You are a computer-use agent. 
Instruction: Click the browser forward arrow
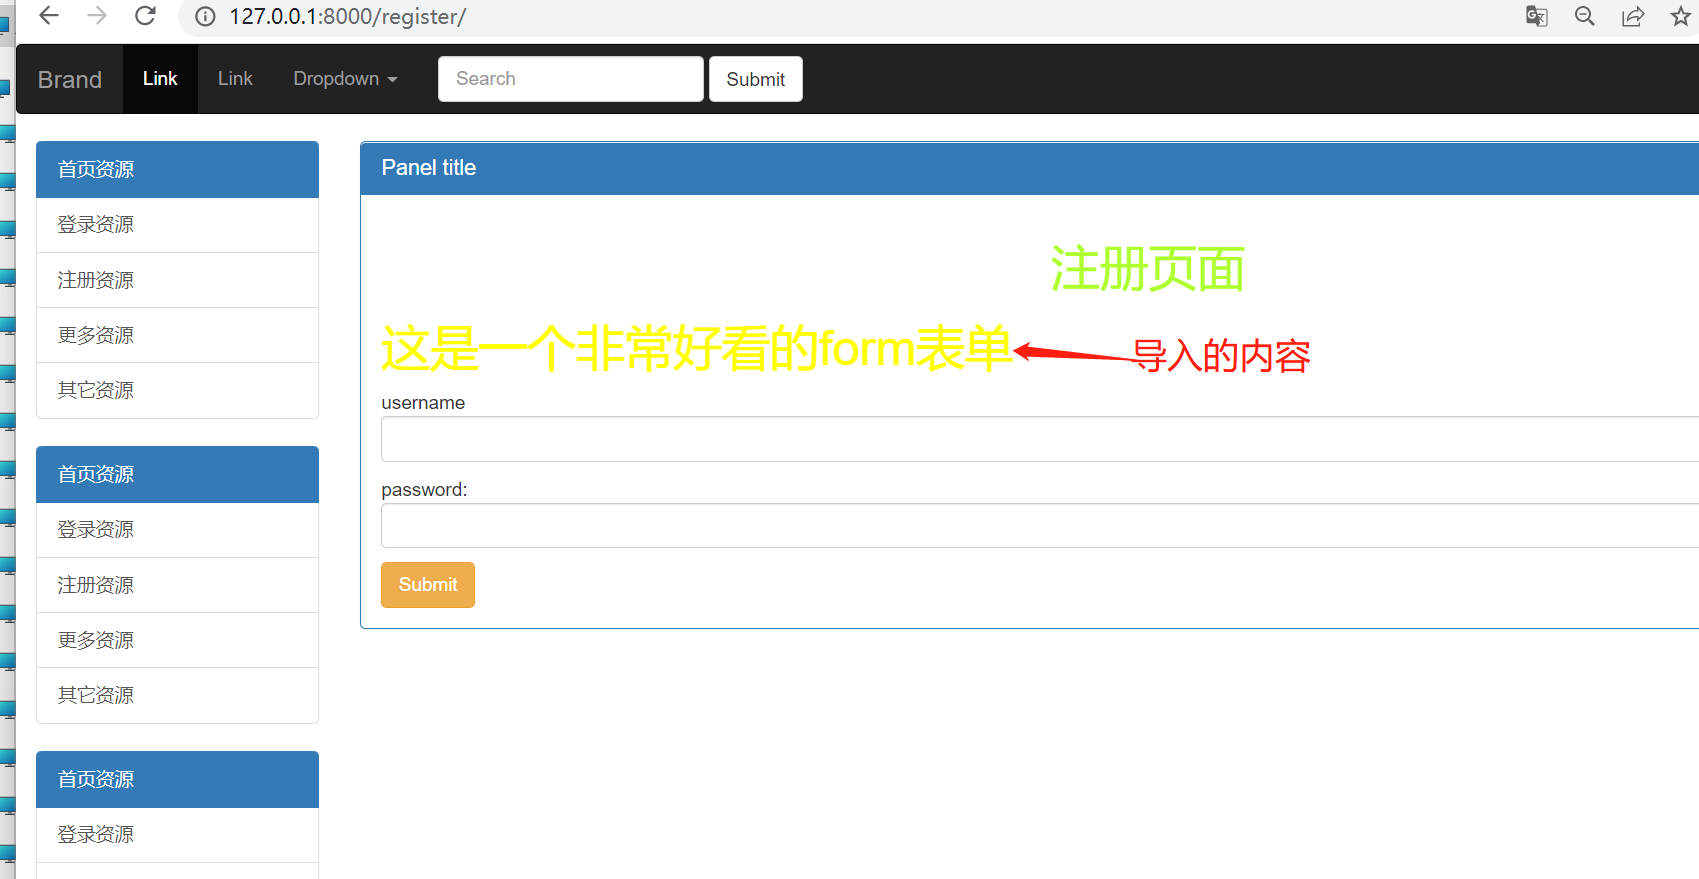tap(97, 16)
